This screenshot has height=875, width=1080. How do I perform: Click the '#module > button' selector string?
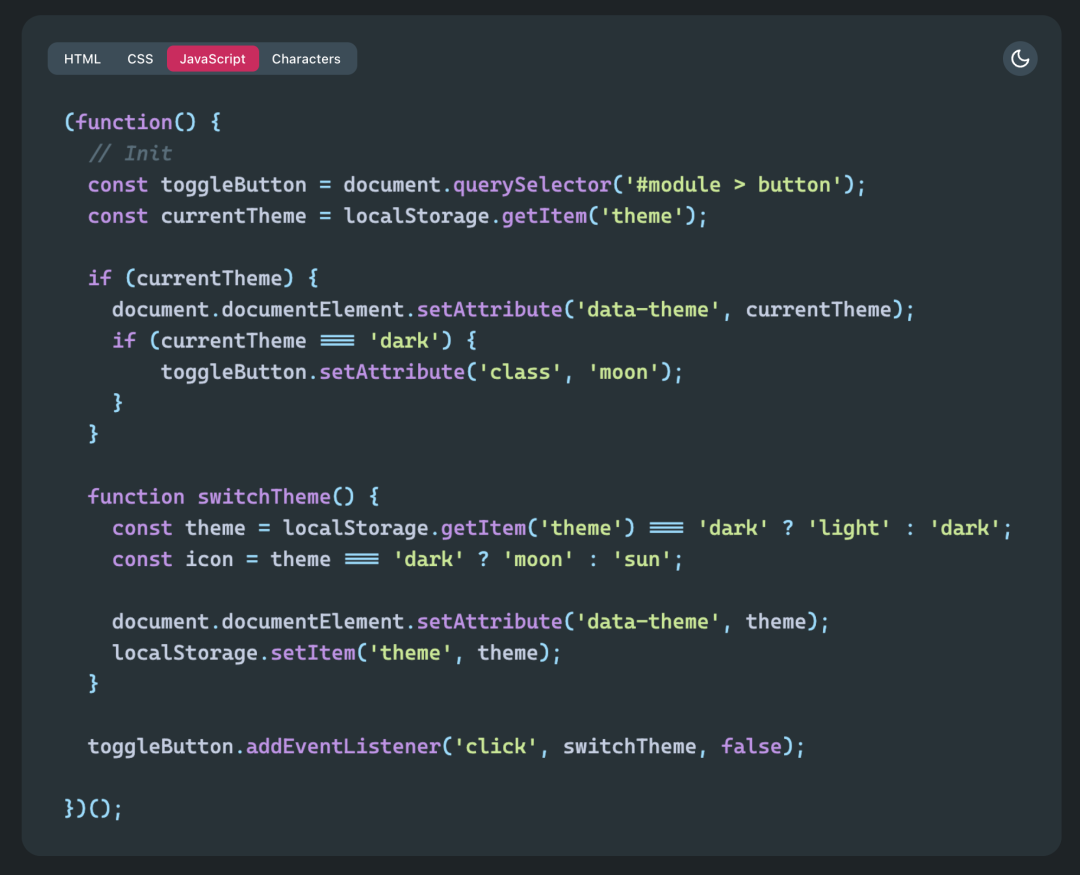tap(733, 185)
